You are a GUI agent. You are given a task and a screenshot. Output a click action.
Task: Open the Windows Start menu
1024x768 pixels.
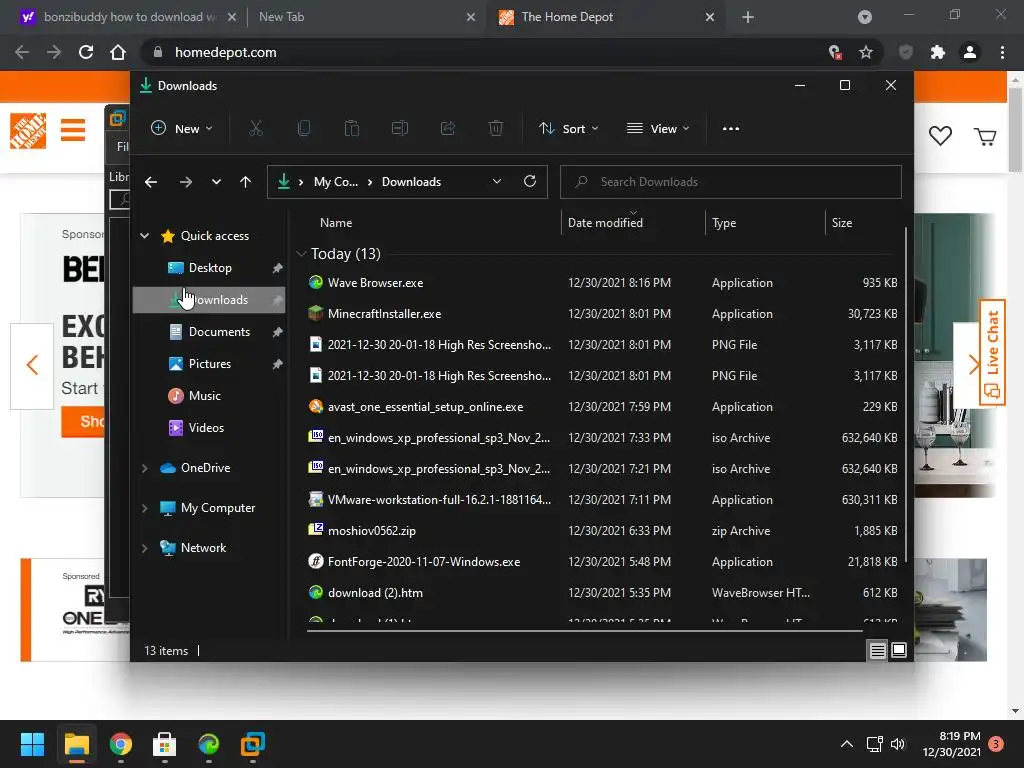click(x=32, y=744)
